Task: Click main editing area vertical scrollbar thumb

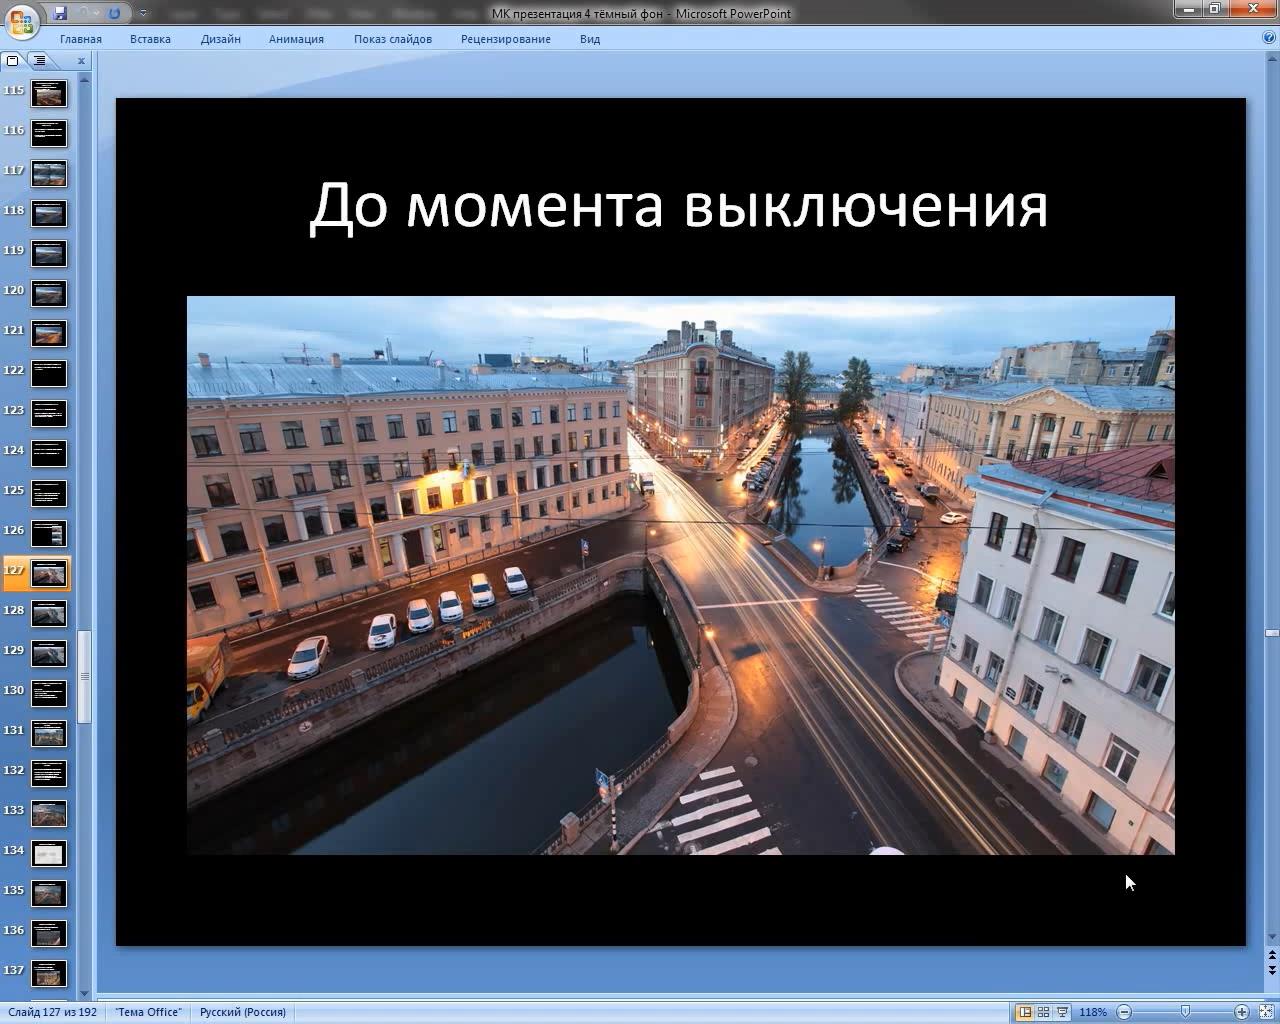Action: coord(1272,633)
